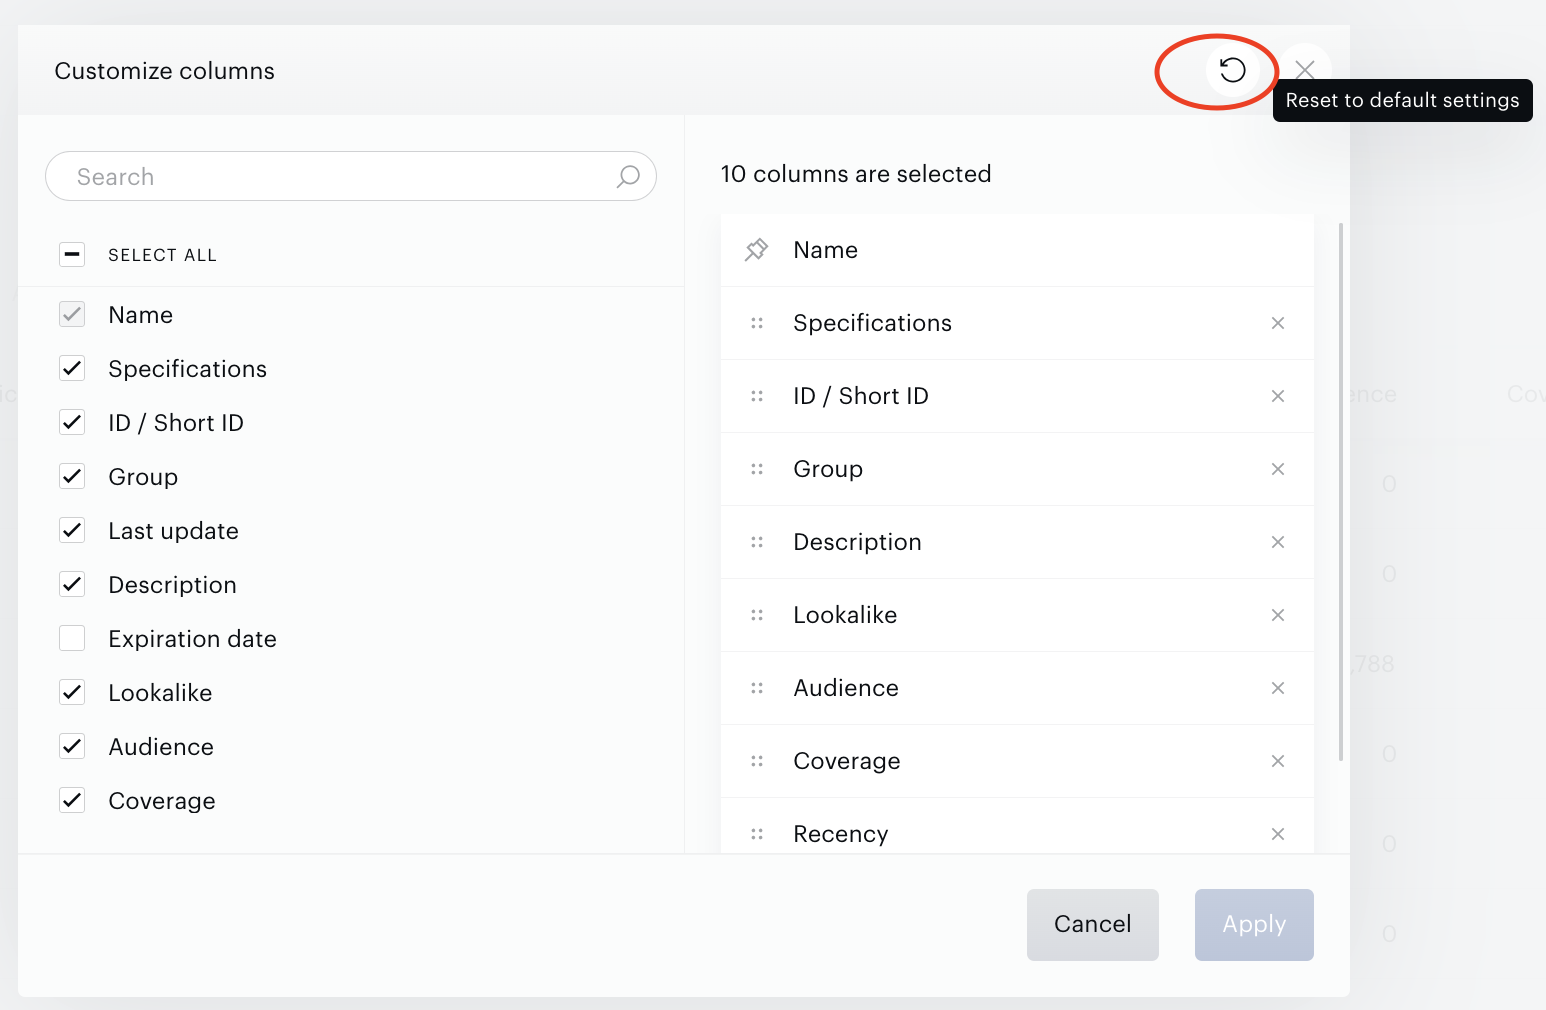Uncheck the Group checkbox
The width and height of the screenshot is (1546, 1010).
tap(72, 476)
